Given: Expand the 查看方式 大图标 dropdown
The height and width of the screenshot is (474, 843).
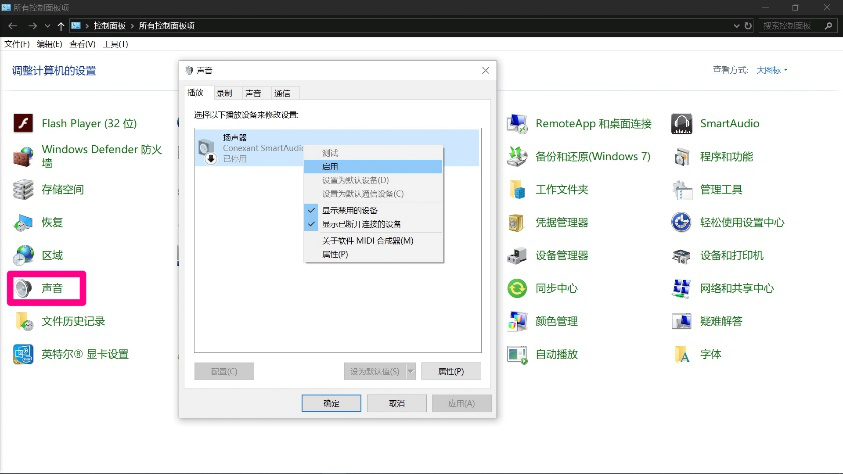Looking at the screenshot, I should tap(772, 70).
